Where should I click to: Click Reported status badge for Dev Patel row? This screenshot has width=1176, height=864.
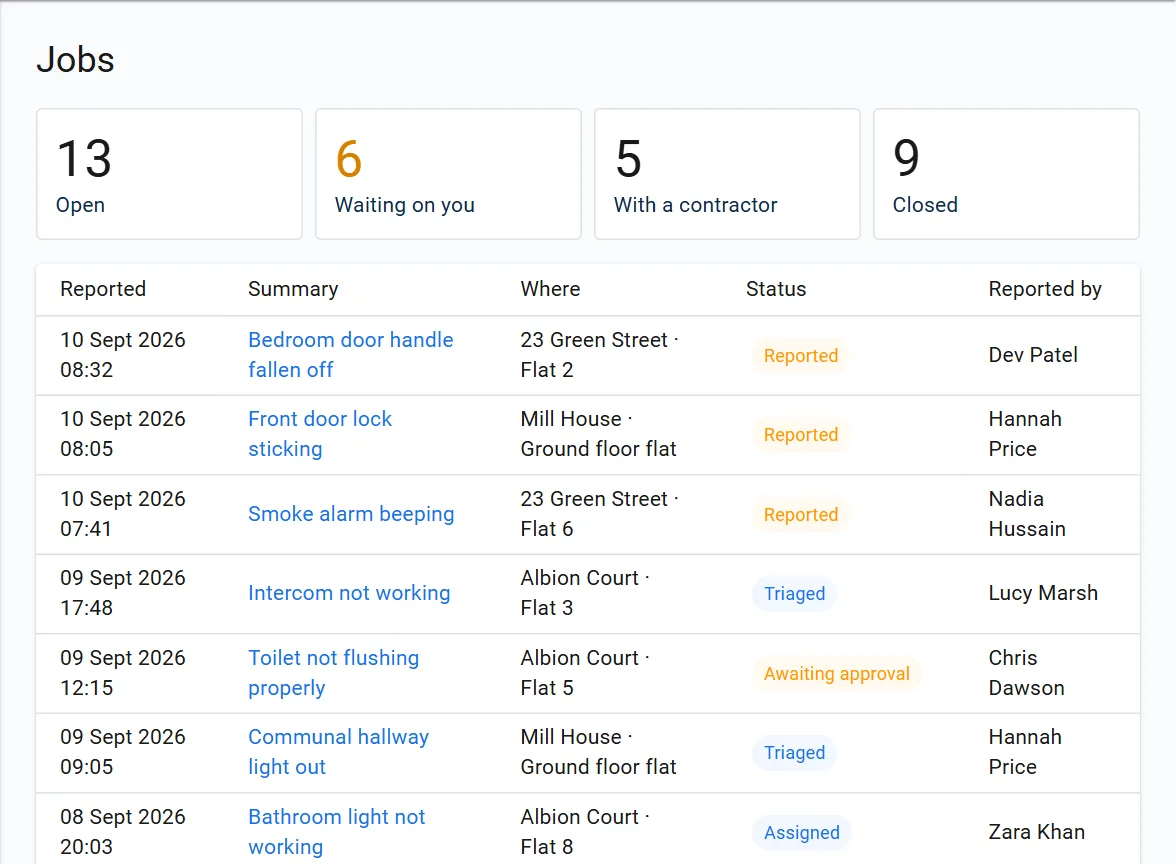801,356
